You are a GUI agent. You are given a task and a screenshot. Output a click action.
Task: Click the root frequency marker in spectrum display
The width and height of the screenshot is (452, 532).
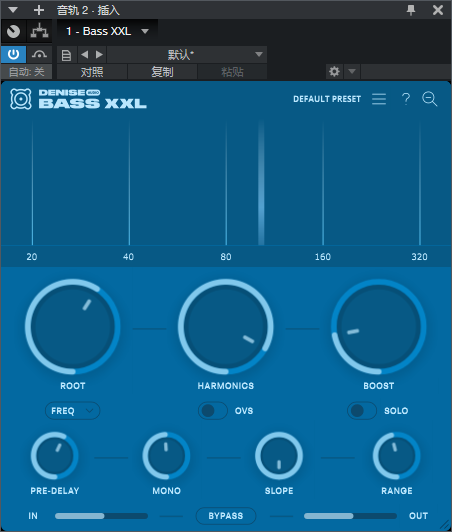(261, 183)
